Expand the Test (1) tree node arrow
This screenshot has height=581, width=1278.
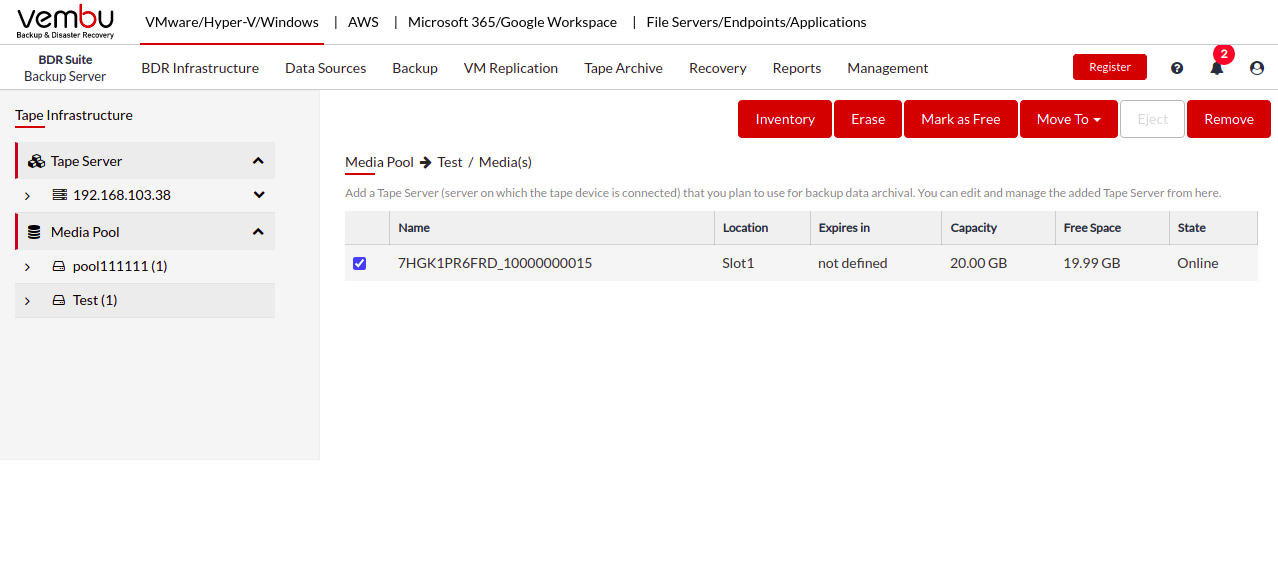pos(28,301)
